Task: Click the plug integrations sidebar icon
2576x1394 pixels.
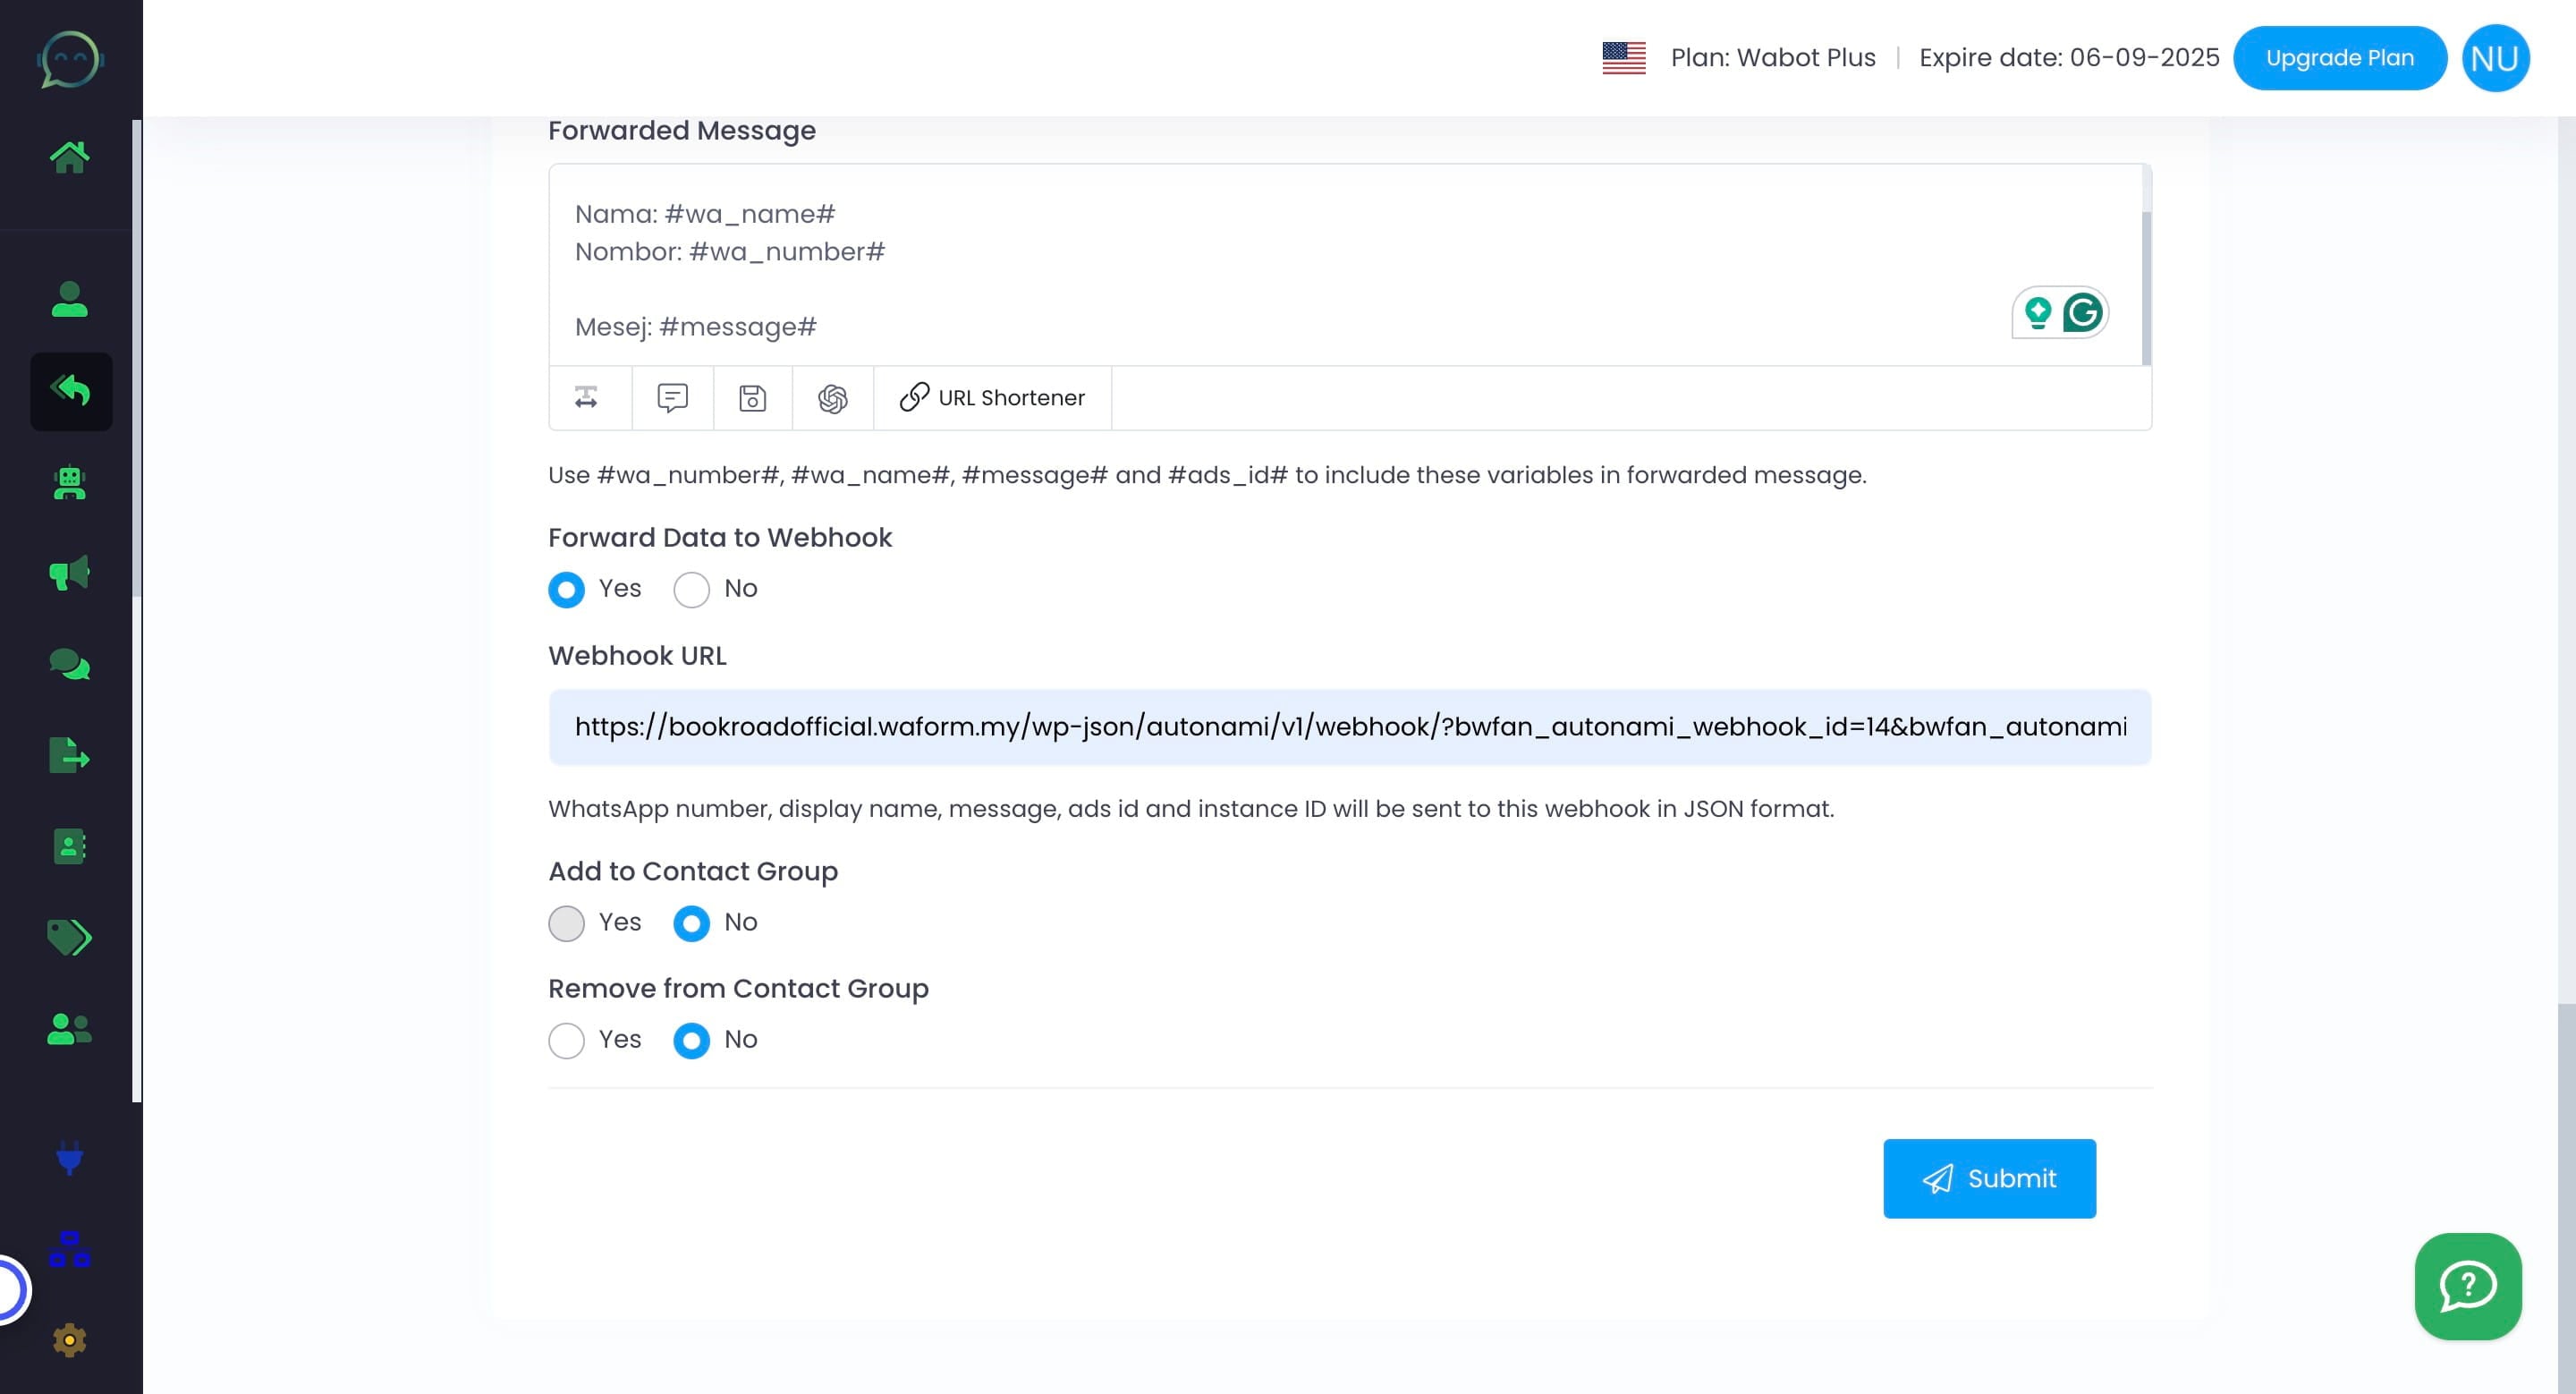Action: point(69,1157)
